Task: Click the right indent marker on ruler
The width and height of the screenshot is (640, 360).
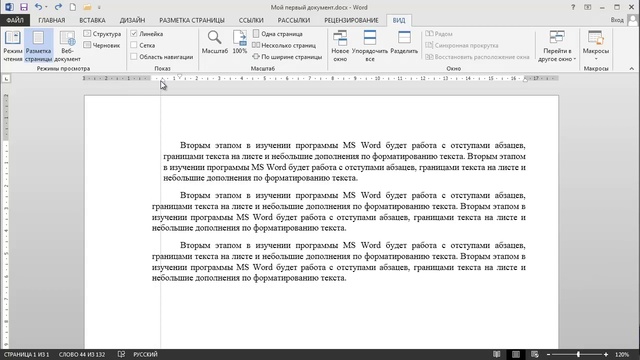Action: click(525, 80)
